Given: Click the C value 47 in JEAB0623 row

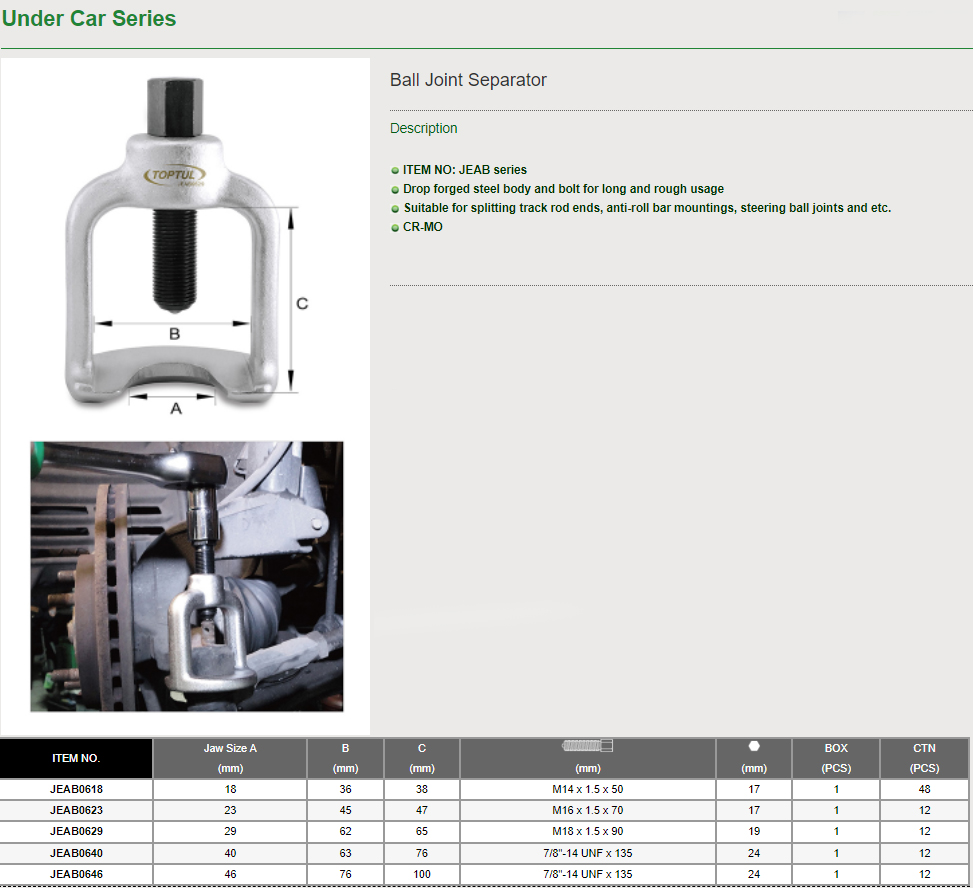Looking at the screenshot, I should coord(422,810).
